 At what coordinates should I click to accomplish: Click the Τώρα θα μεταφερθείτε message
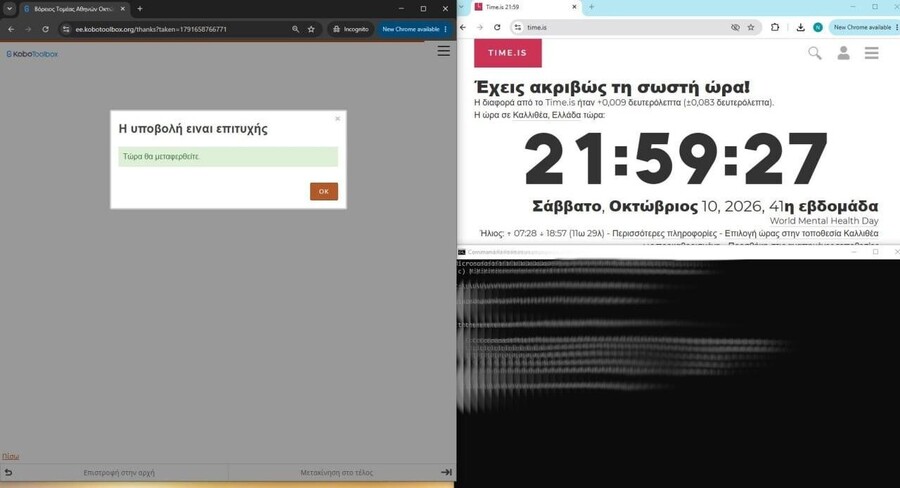point(228,156)
